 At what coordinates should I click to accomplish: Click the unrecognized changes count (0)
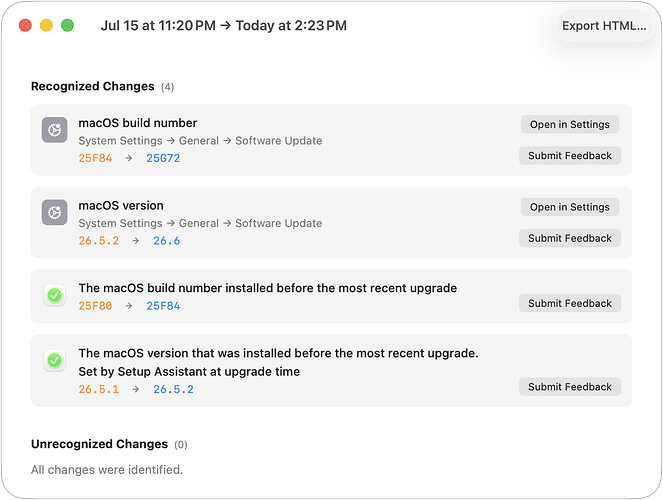[181, 445]
